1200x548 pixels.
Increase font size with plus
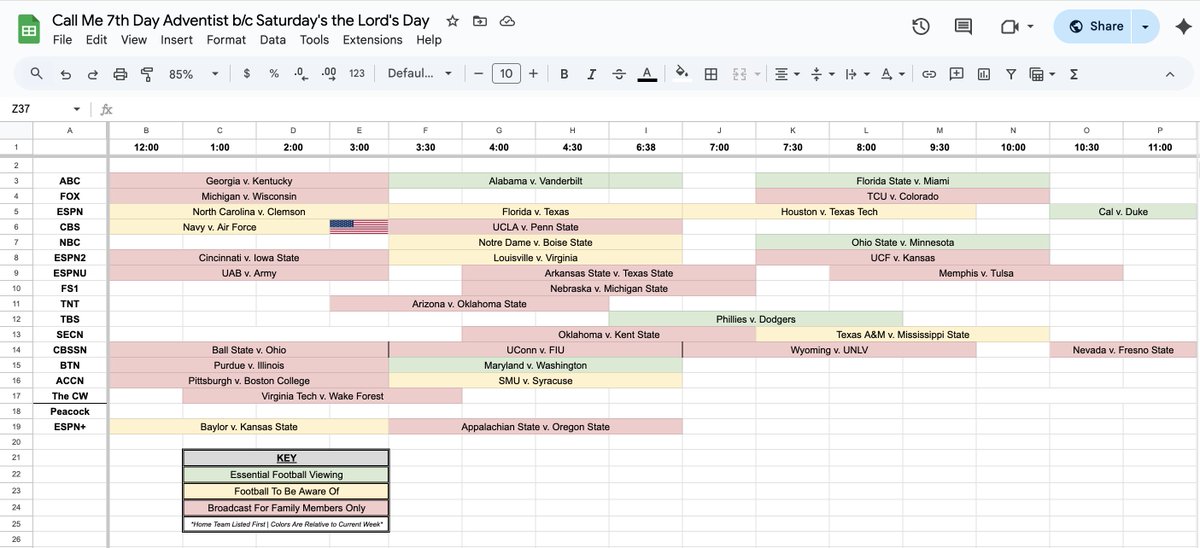(x=533, y=74)
